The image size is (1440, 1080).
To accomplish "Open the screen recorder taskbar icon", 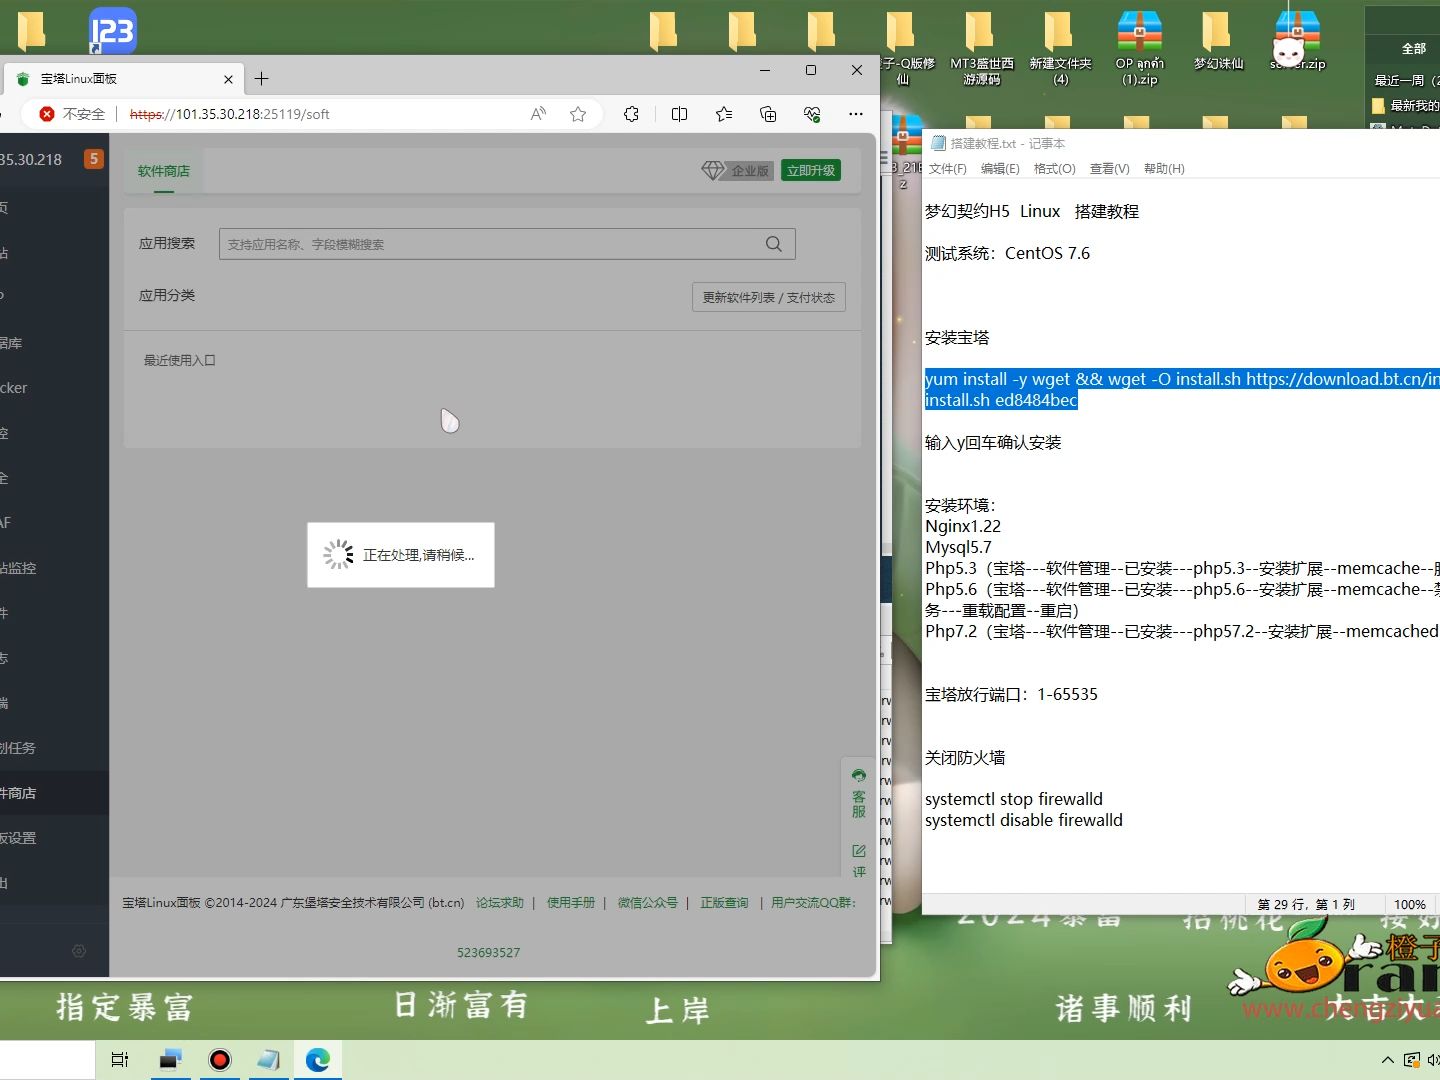I will [220, 1060].
